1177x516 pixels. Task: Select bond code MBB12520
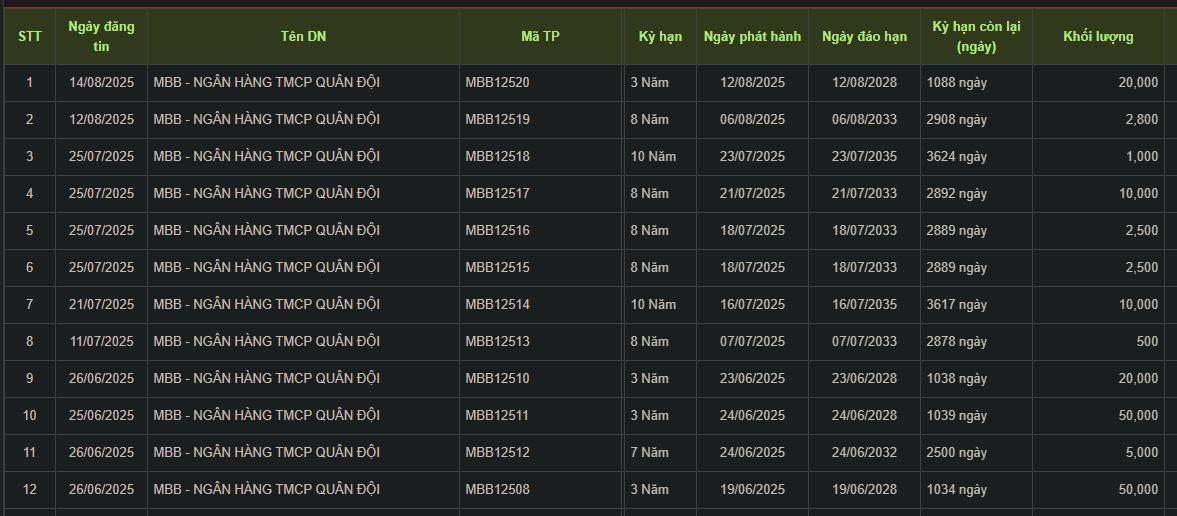click(x=497, y=83)
